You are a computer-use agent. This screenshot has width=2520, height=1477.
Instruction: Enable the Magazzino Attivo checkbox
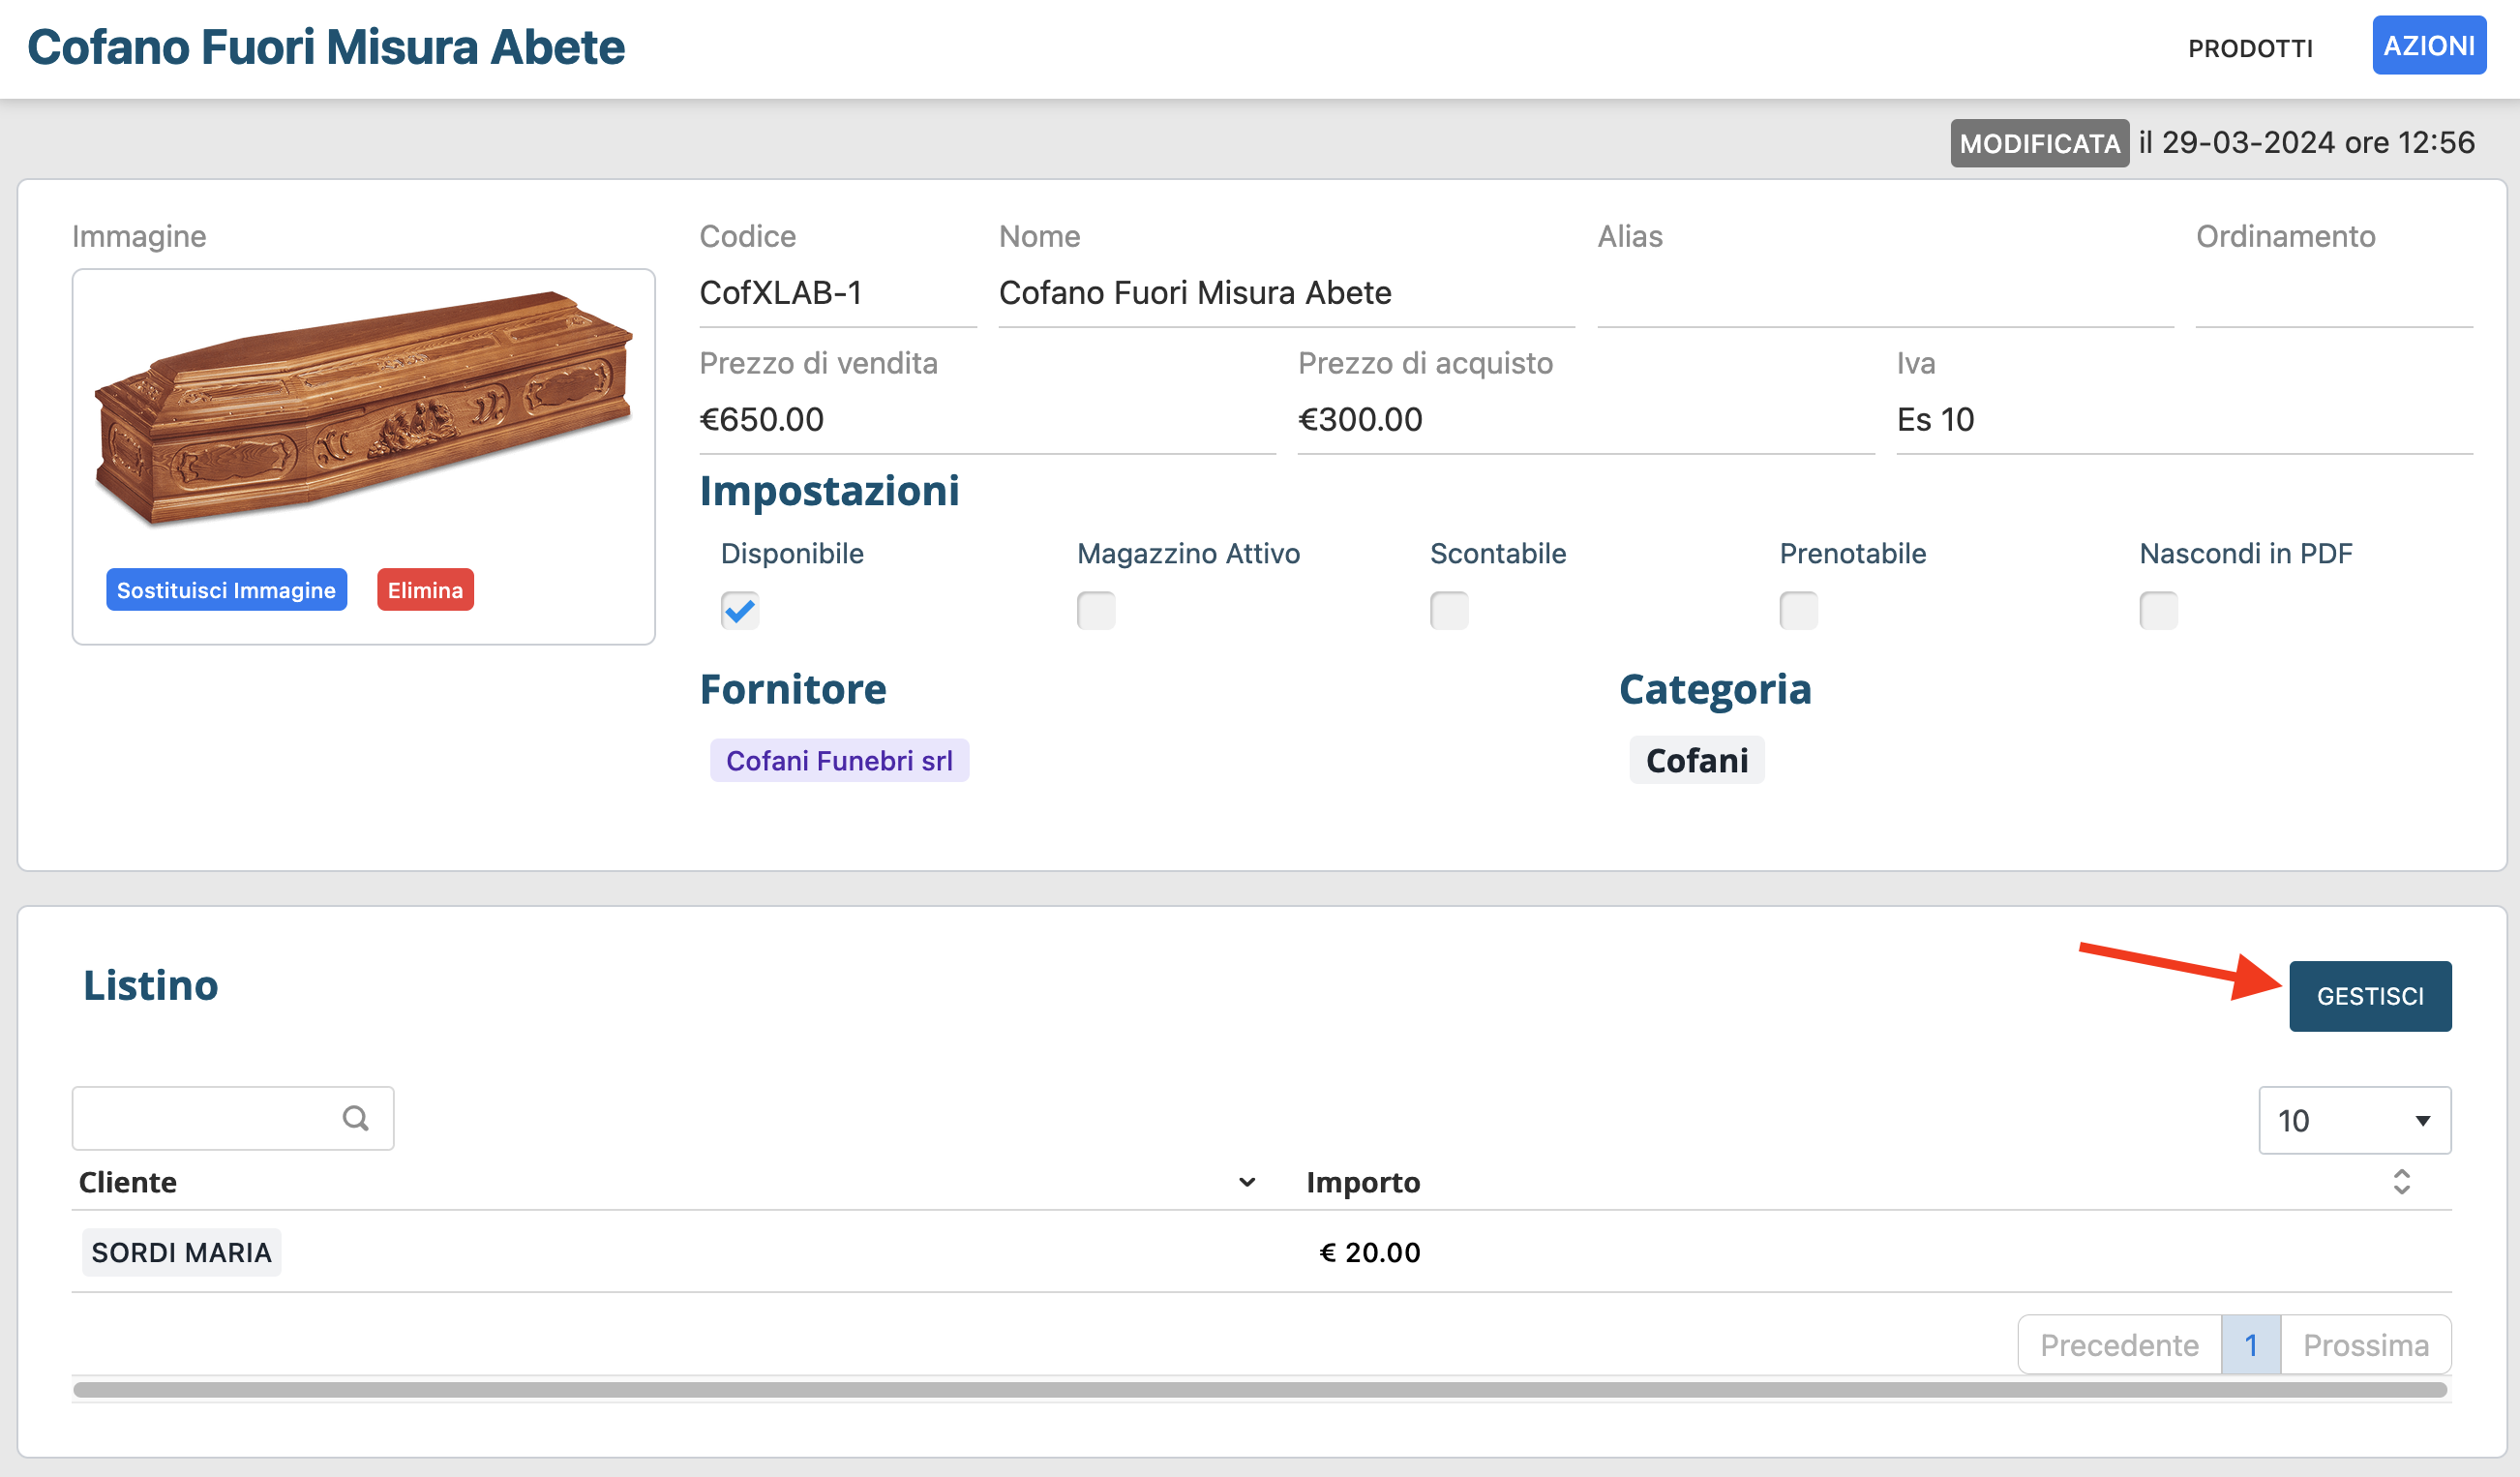[1095, 610]
